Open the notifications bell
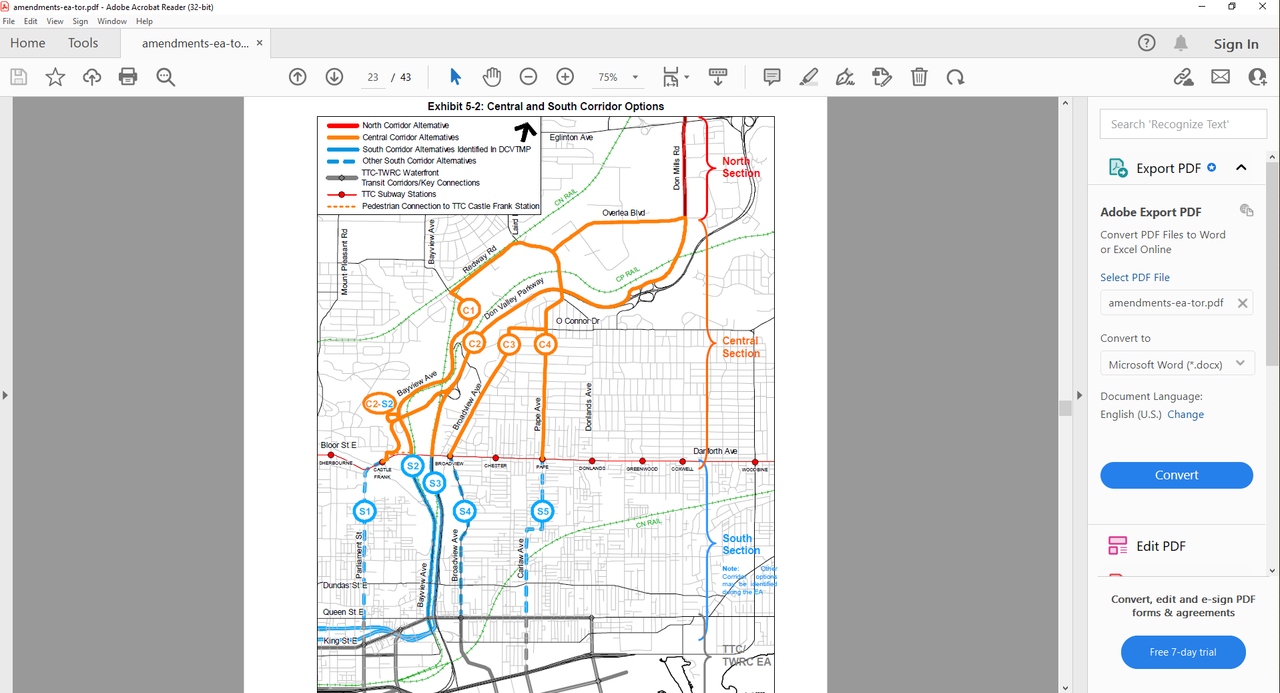The width and height of the screenshot is (1280, 693). [x=1181, y=43]
